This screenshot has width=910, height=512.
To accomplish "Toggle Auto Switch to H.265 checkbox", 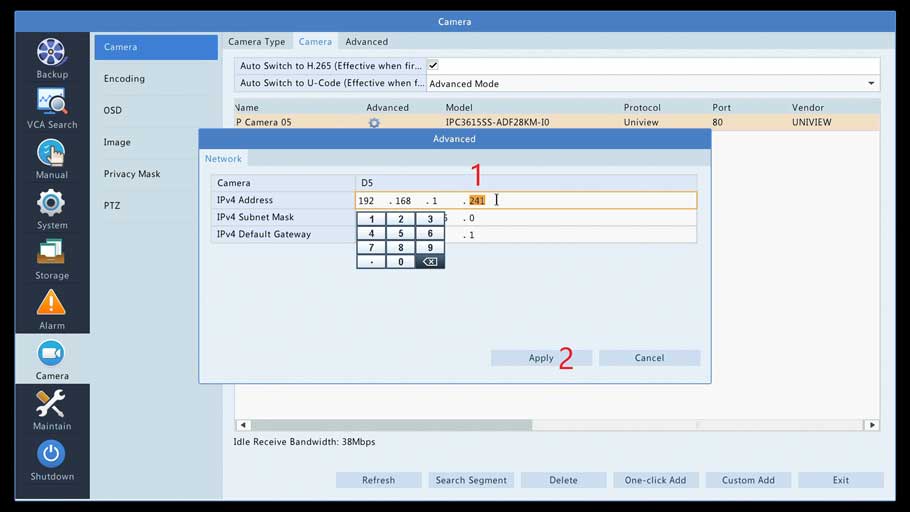I will click(x=433, y=66).
